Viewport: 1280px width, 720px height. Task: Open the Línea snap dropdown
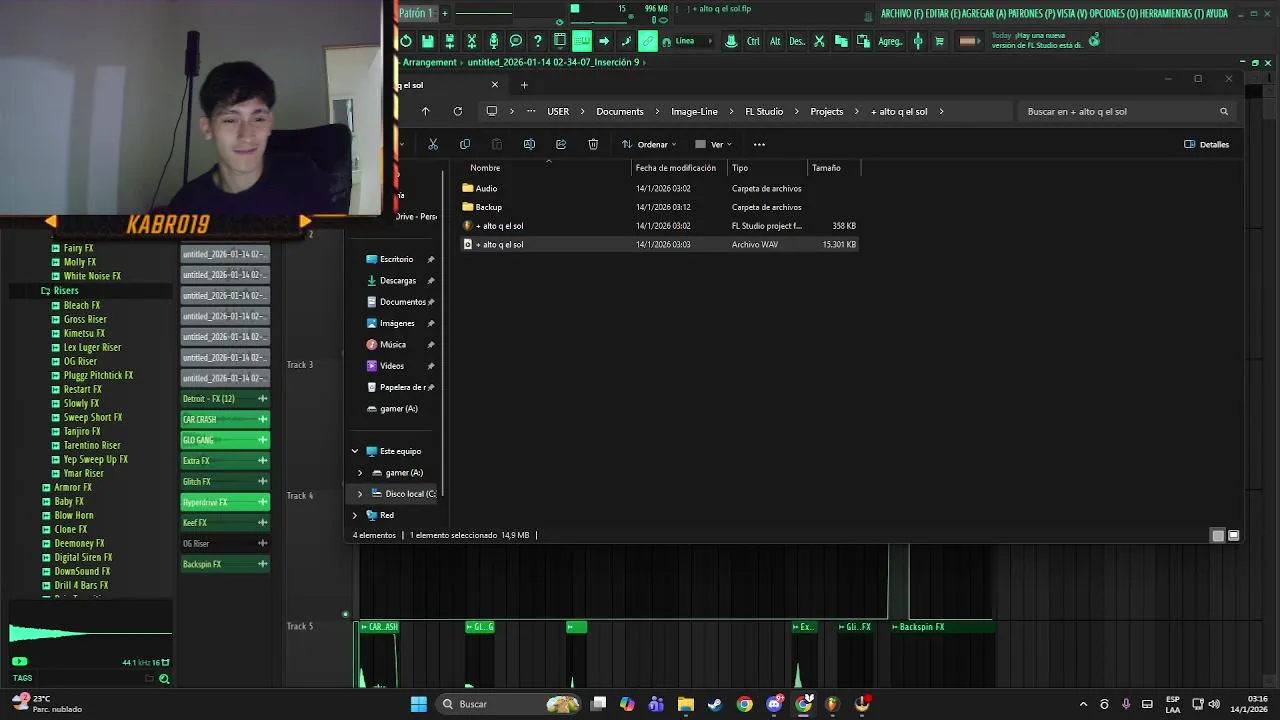point(691,41)
